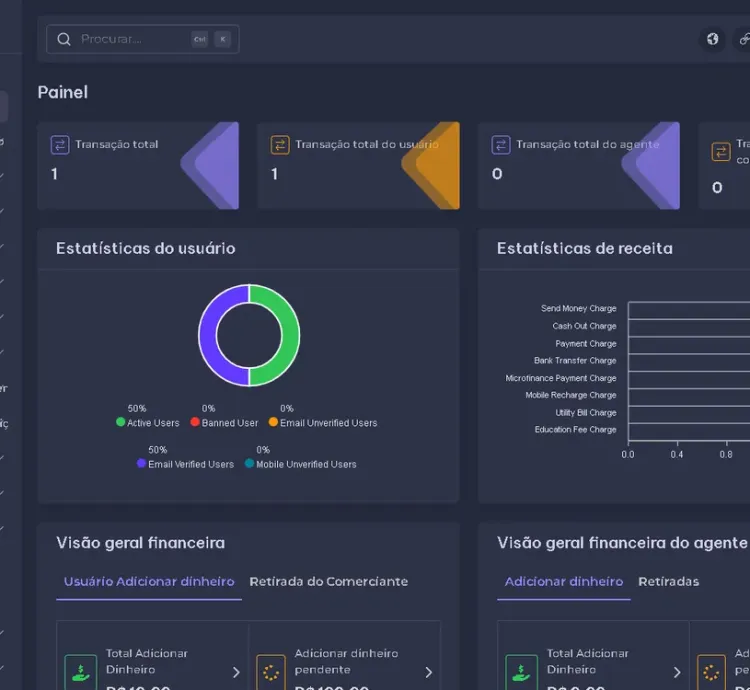Image resolution: width=750 pixels, height=690 pixels.
Task: Click the Visão geral financeira heading
Action: [x=141, y=543]
